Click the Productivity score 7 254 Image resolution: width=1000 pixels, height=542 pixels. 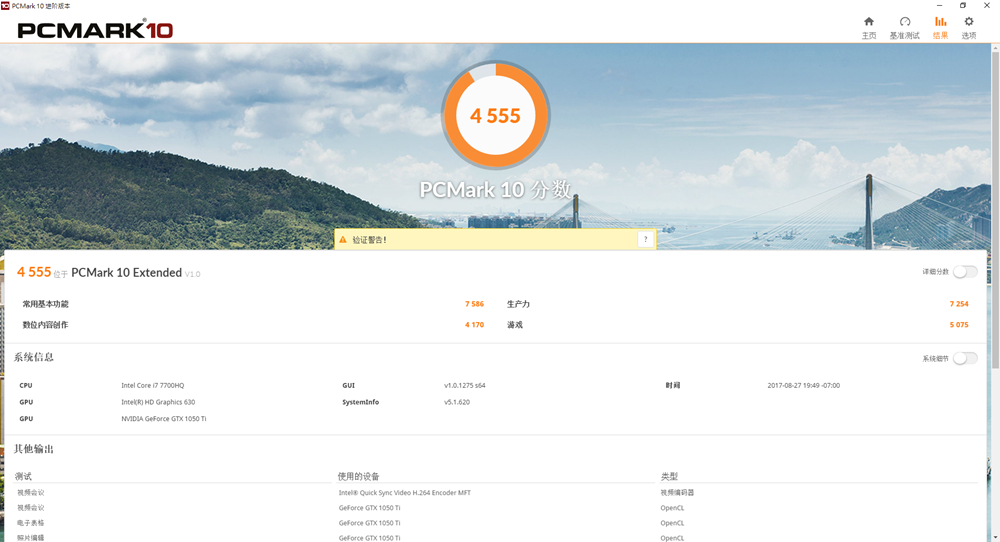pyautogui.click(x=959, y=304)
